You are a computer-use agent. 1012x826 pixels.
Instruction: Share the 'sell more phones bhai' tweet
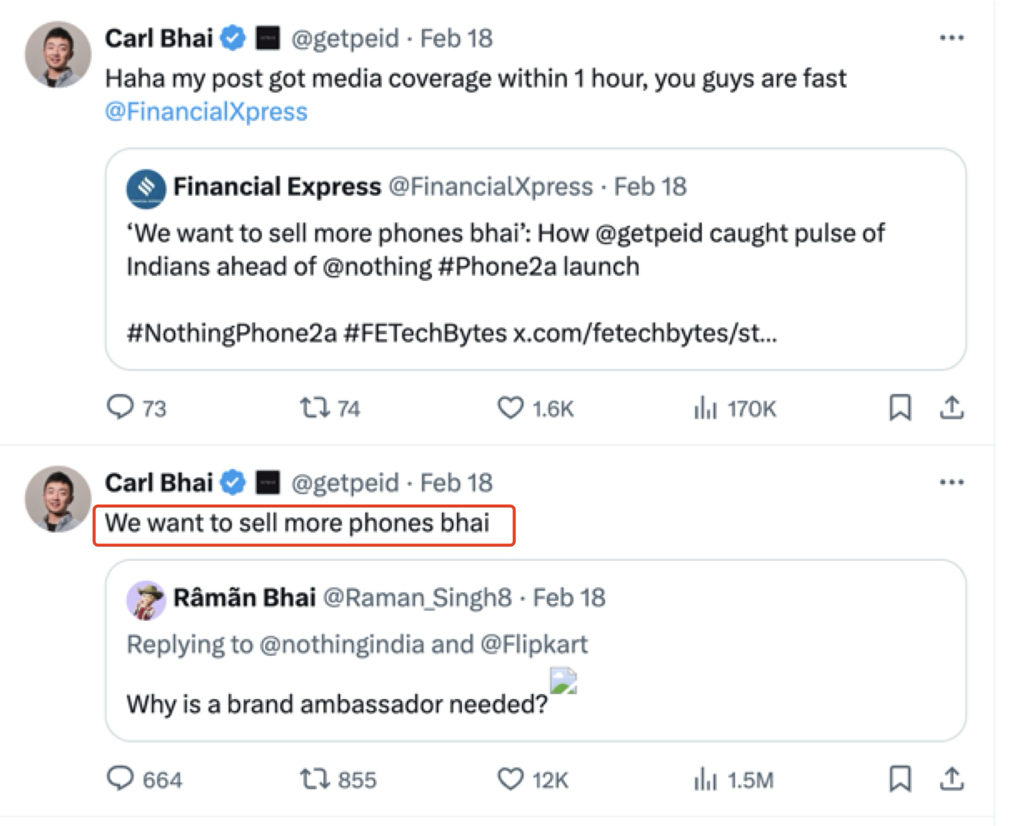[x=952, y=779]
